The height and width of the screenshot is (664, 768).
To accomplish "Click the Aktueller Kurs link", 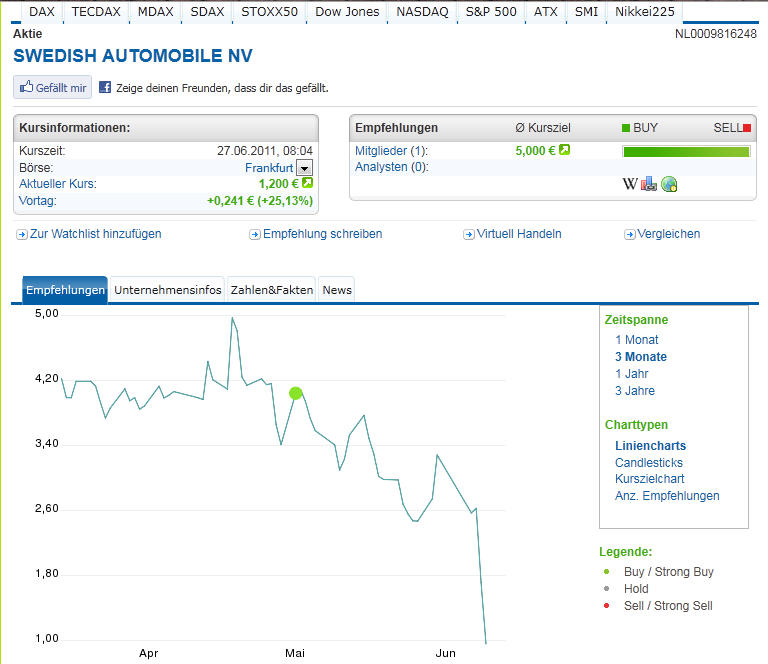I will [58, 184].
